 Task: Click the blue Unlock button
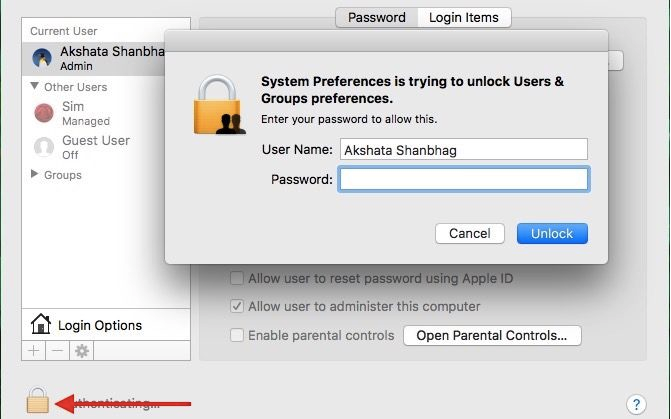click(x=552, y=234)
